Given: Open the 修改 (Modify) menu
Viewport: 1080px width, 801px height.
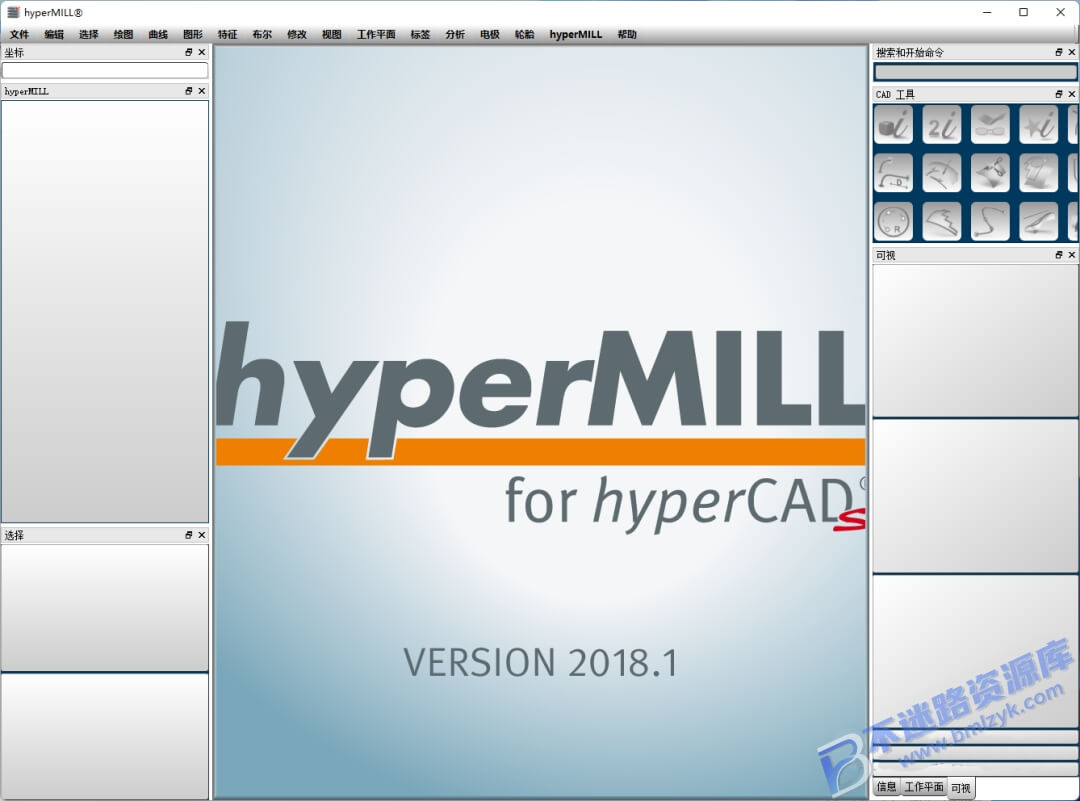Looking at the screenshot, I should coord(297,34).
